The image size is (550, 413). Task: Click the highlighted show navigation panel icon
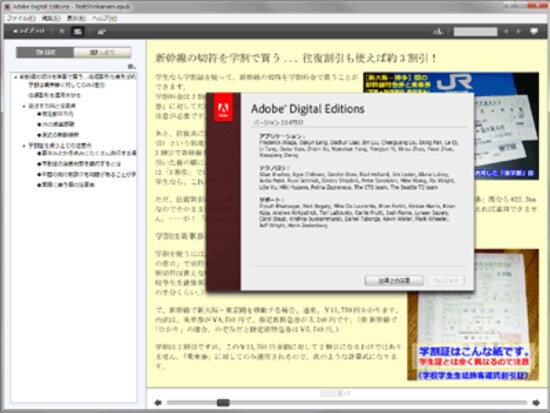(x=78, y=32)
